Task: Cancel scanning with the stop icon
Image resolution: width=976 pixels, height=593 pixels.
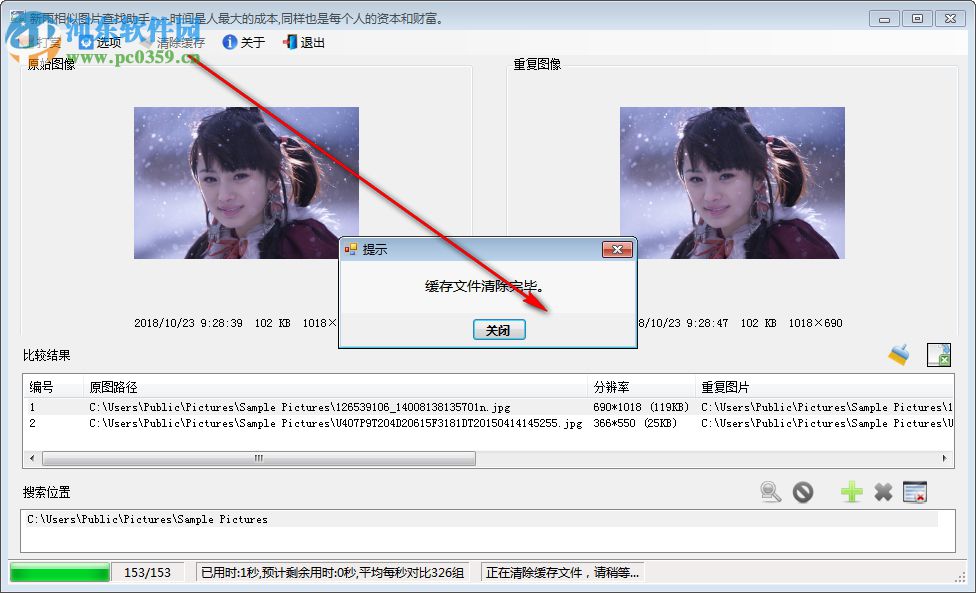Action: [802, 492]
